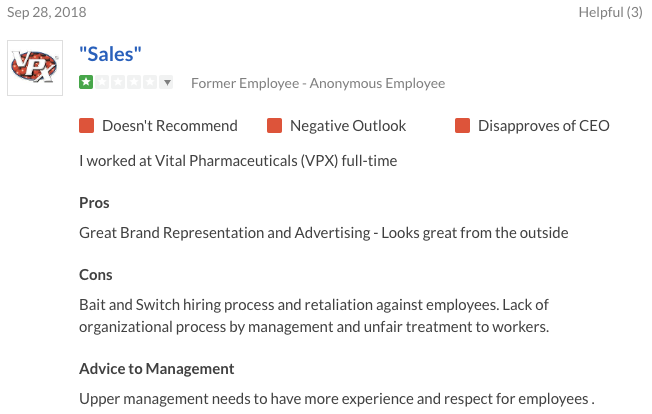The image size is (652, 414).
Task: Click Former Employee - Anonymous Employee text
Action: pyautogui.click(x=318, y=83)
